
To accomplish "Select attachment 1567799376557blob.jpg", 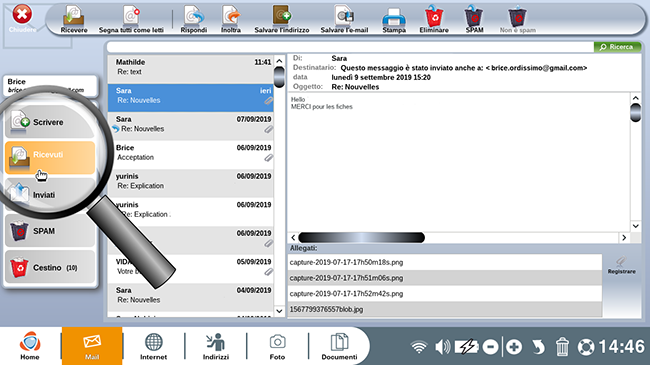I will click(445, 309).
